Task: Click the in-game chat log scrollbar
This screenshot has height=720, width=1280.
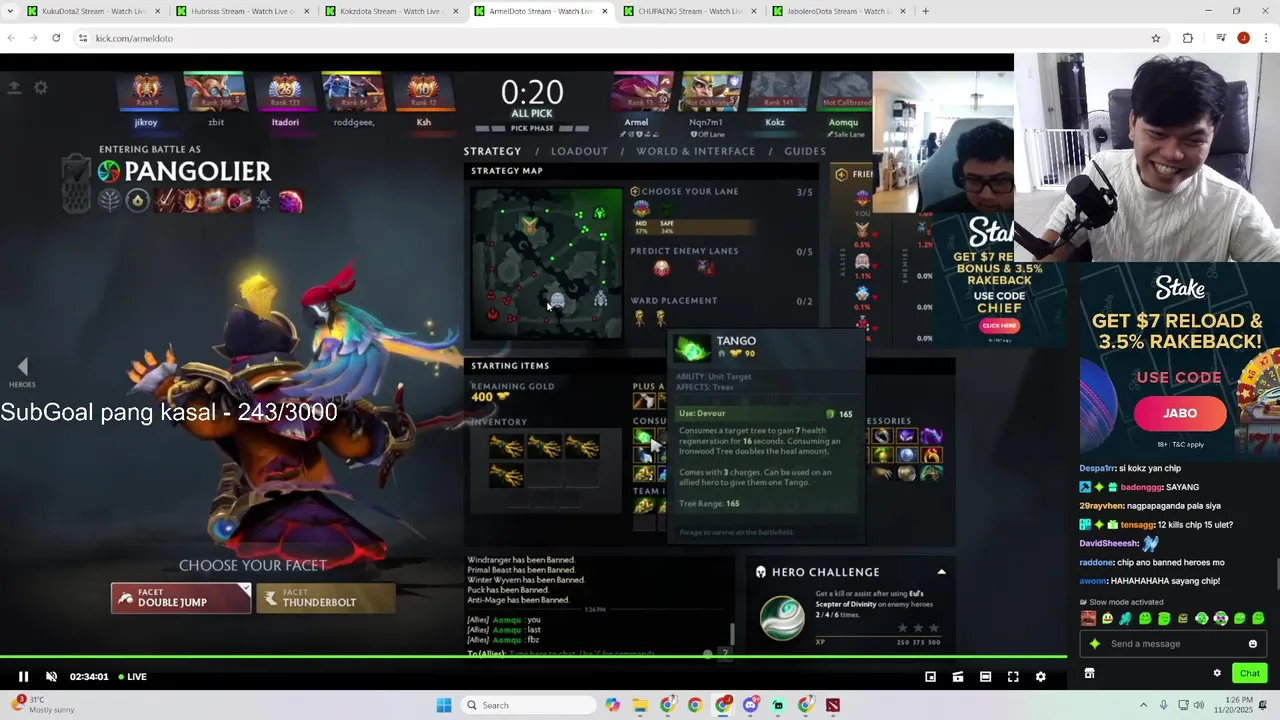Action: (732, 634)
